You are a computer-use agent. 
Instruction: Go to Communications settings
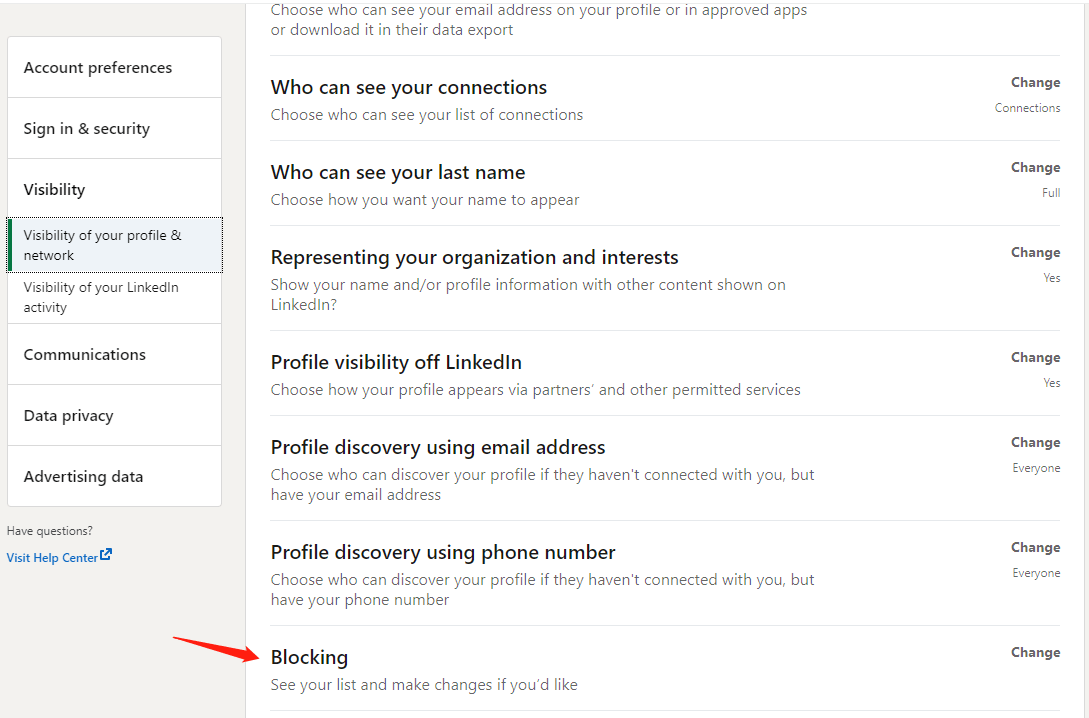(85, 354)
